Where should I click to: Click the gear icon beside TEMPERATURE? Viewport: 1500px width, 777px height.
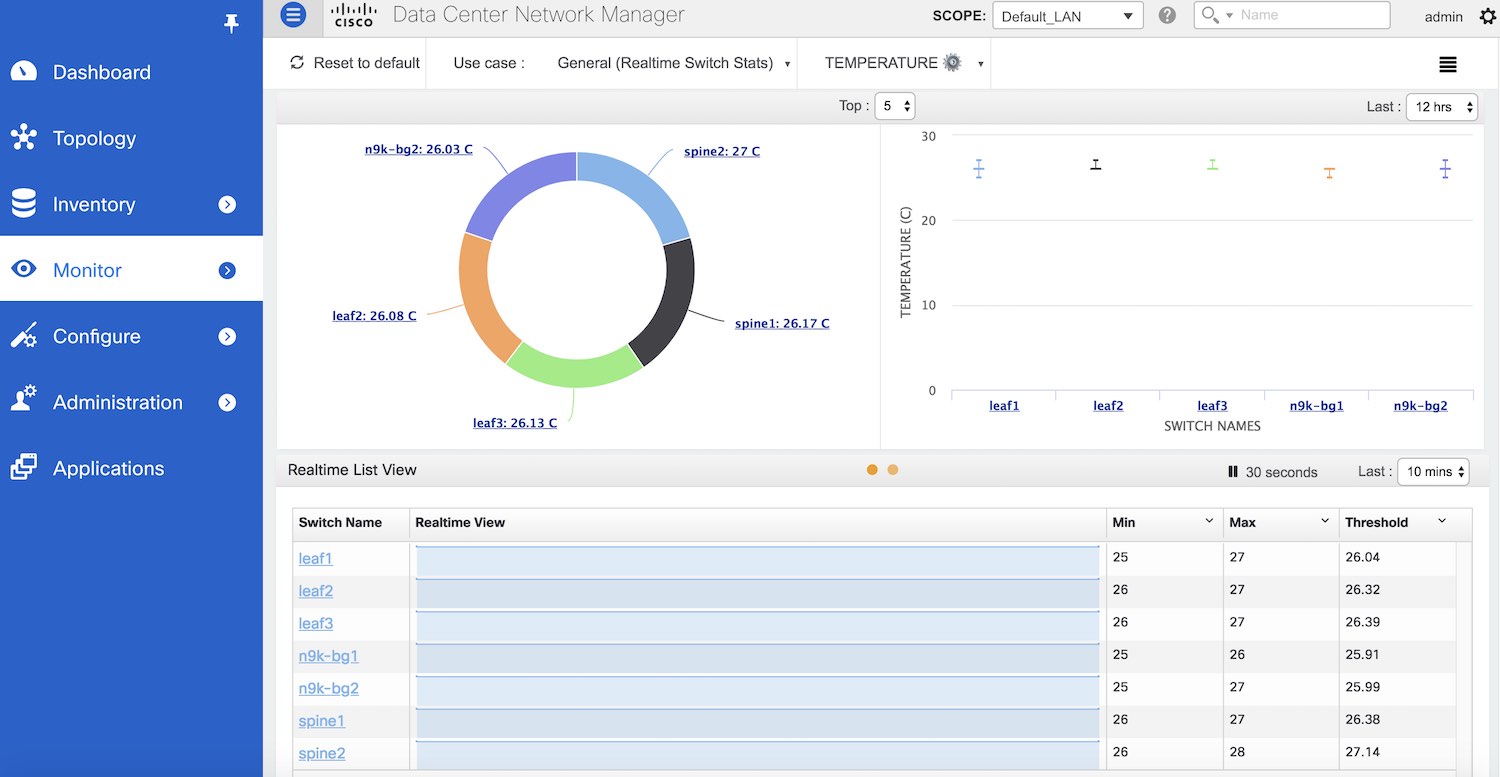coord(952,63)
